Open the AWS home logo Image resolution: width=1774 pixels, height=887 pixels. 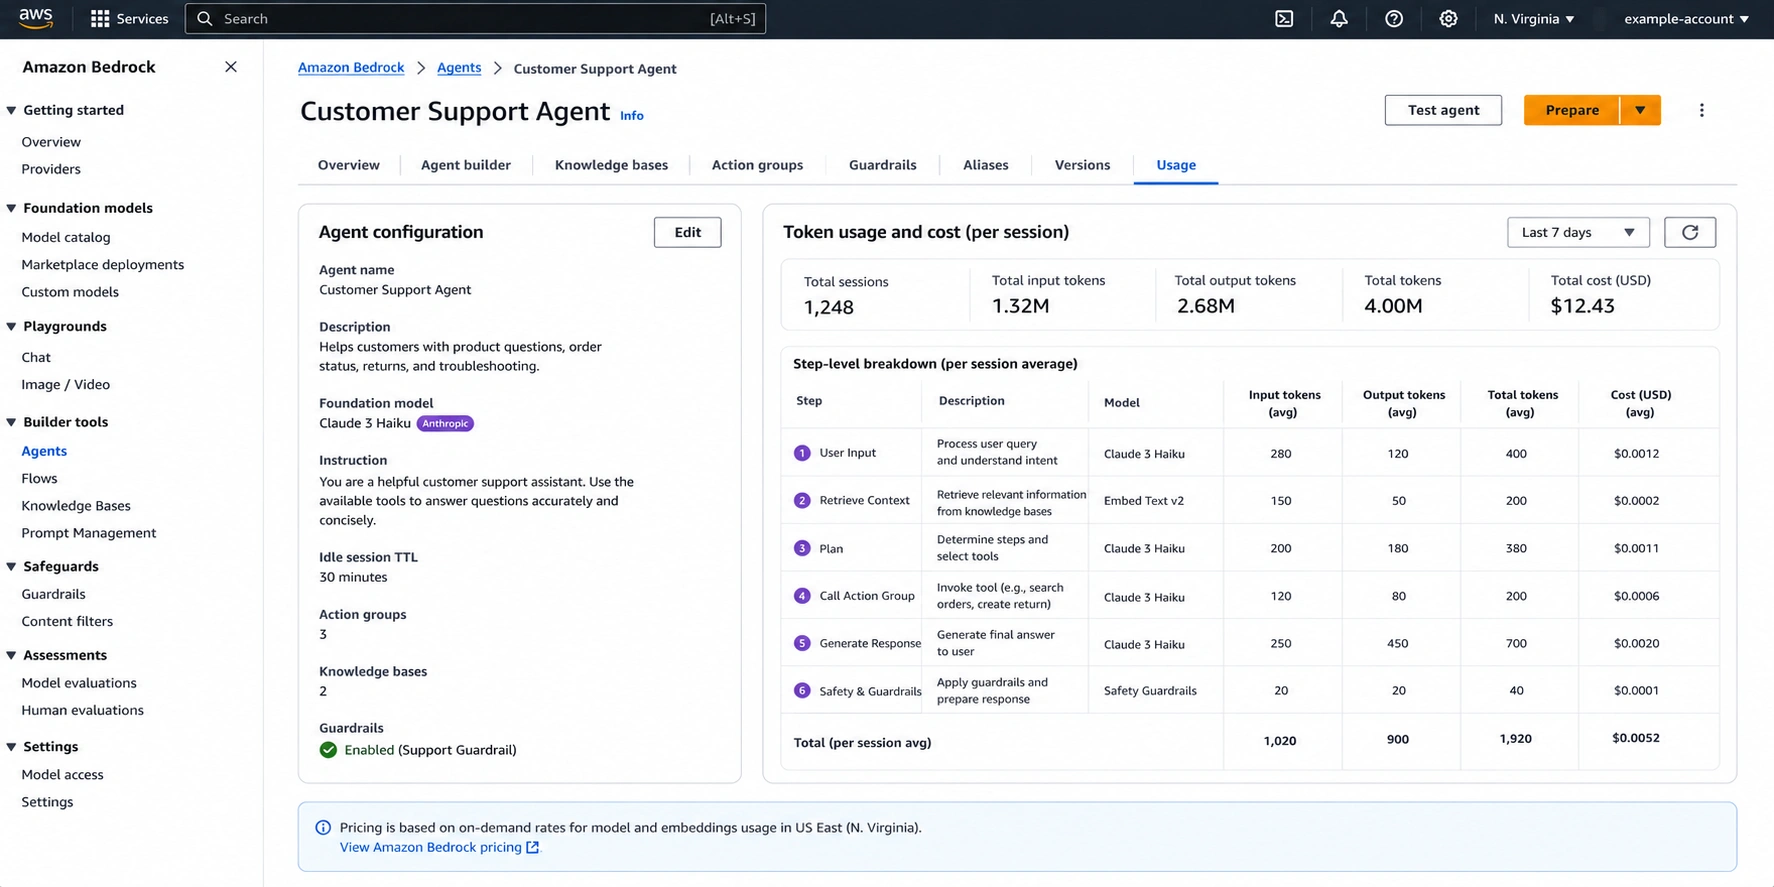tap(36, 18)
